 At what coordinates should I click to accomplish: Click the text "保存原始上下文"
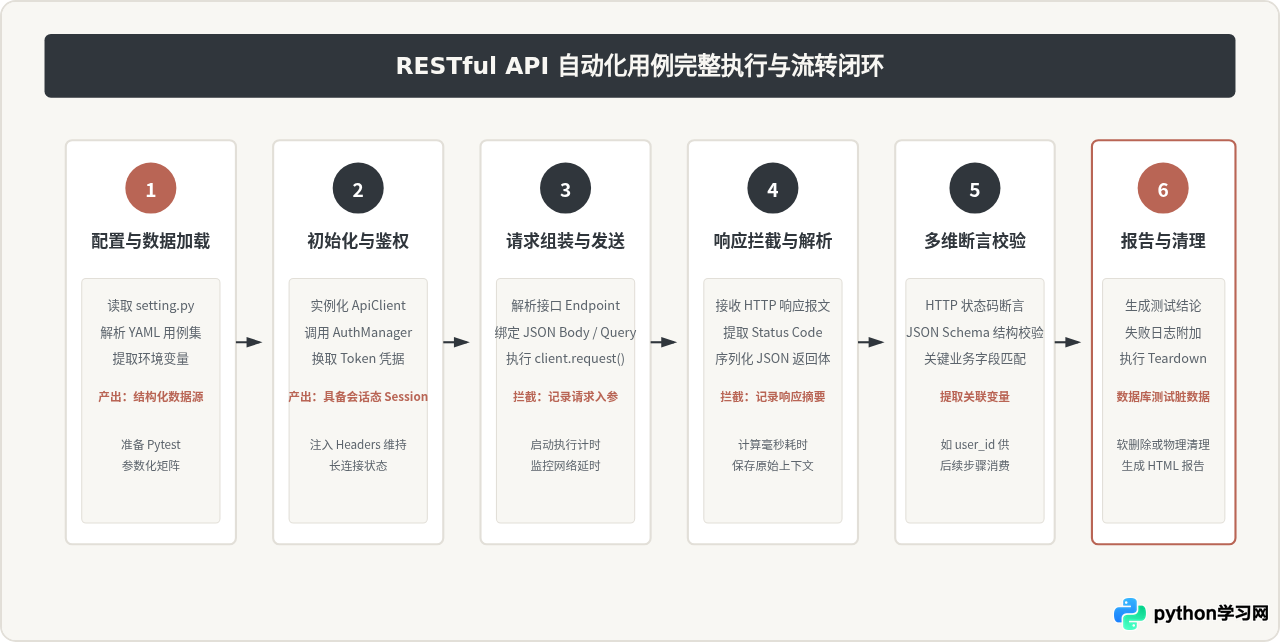773,466
